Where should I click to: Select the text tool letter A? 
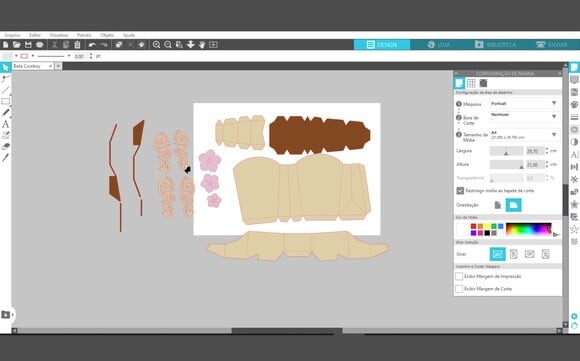5,124
